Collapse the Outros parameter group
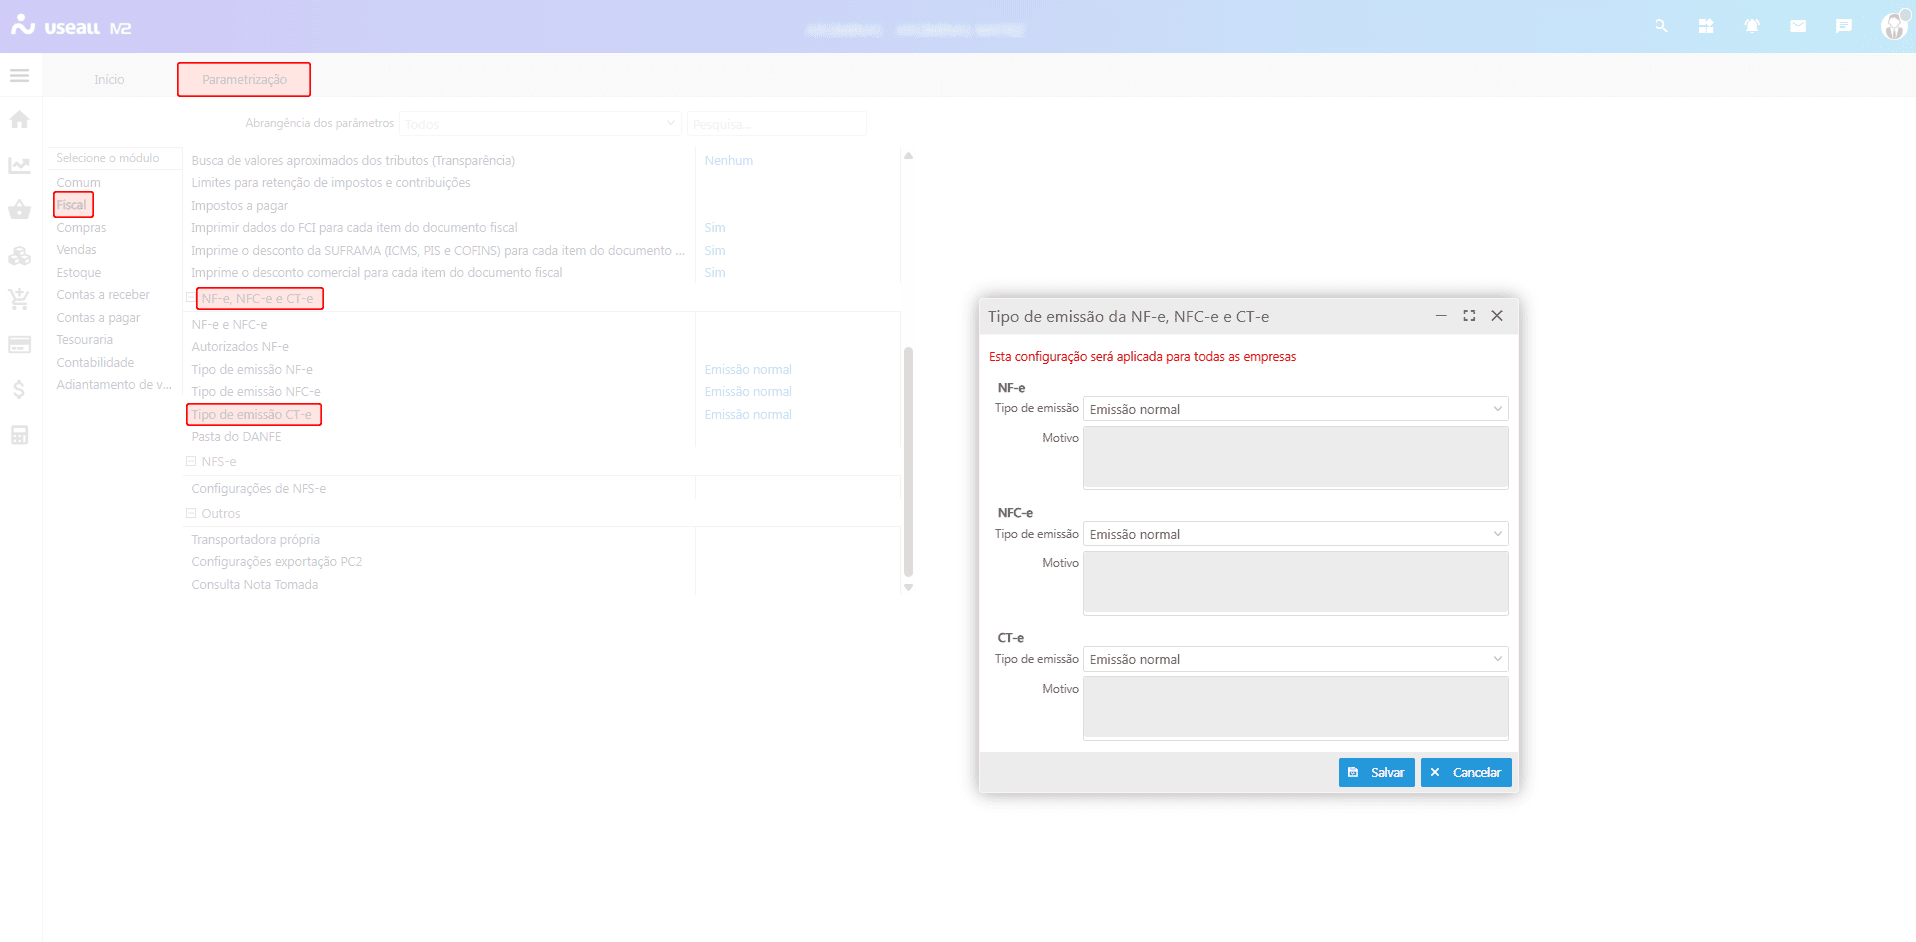Screen dimensions: 1916x942 [191, 514]
